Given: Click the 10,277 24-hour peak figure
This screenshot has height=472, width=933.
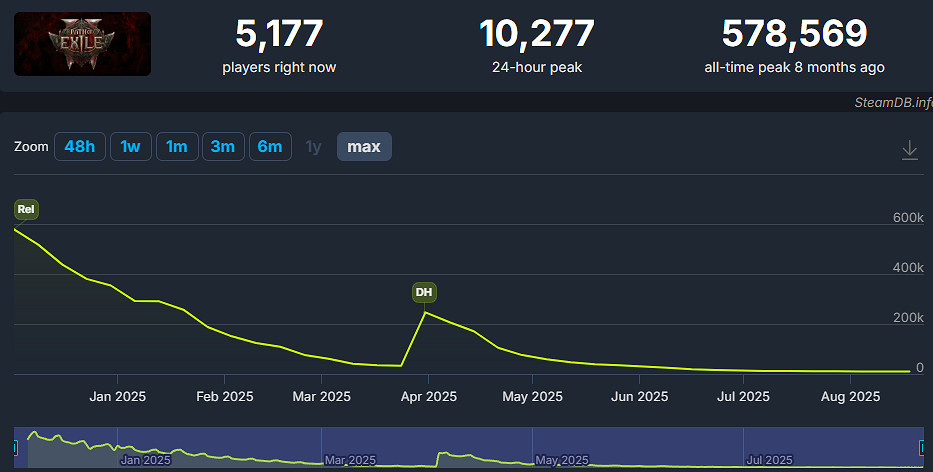Looking at the screenshot, I should pyautogui.click(x=537, y=34).
